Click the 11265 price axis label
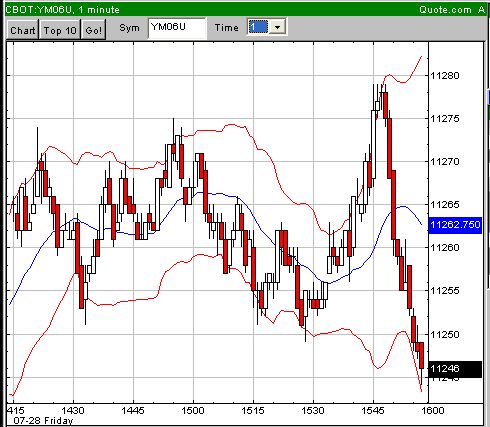The width and height of the screenshot is (490, 427). (445, 205)
